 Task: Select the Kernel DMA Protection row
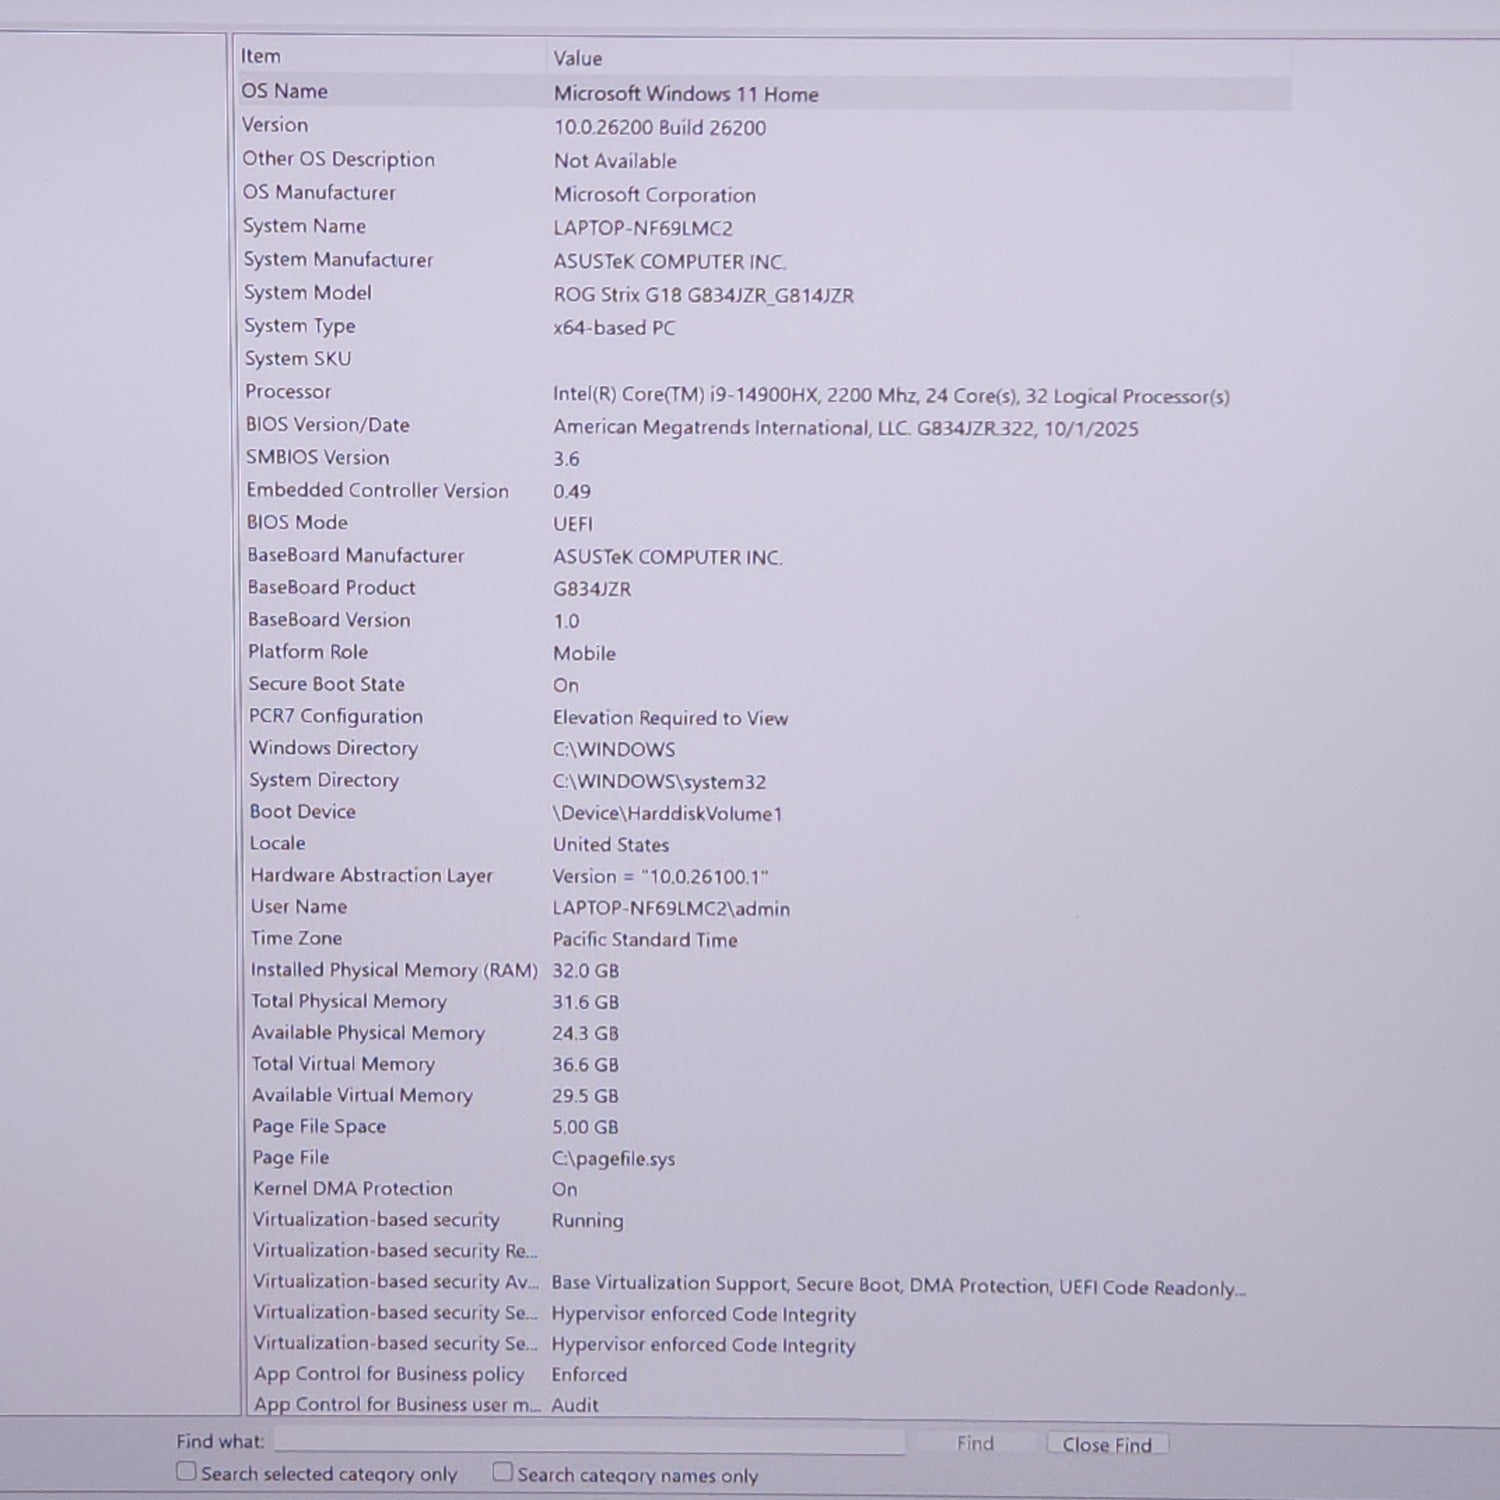(x=353, y=1188)
